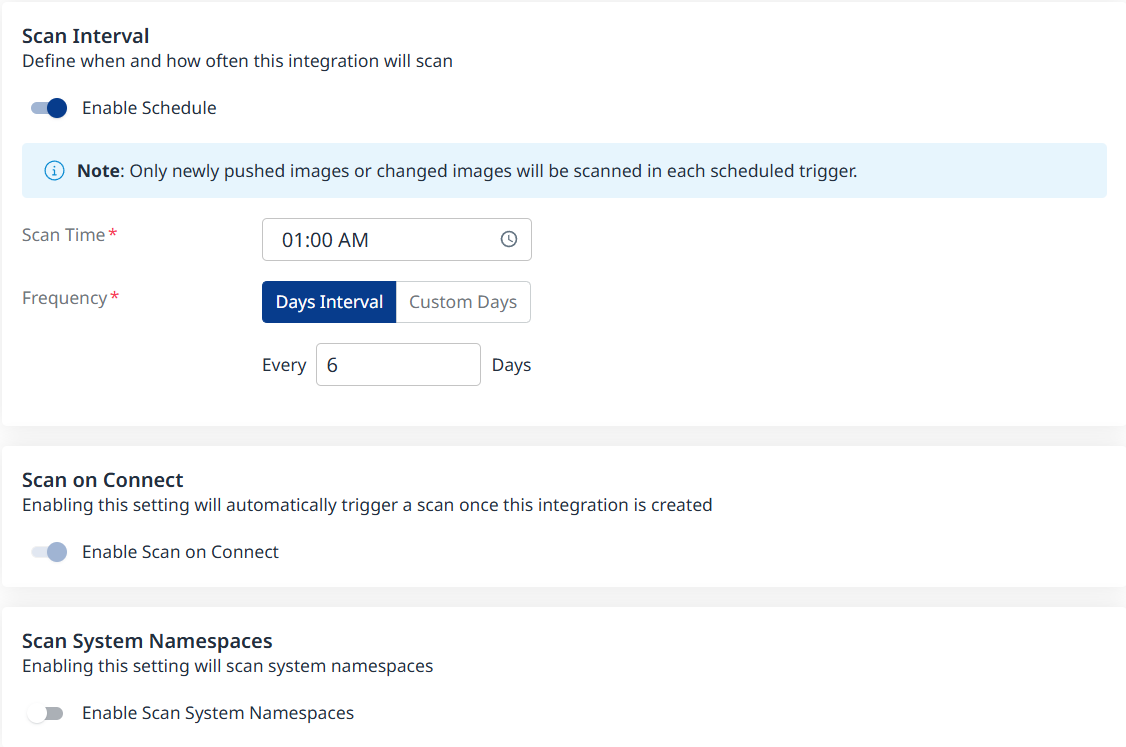Viewport: 1126px width, 747px height.
Task: Switch to Custom Days frequency
Action: 463,302
